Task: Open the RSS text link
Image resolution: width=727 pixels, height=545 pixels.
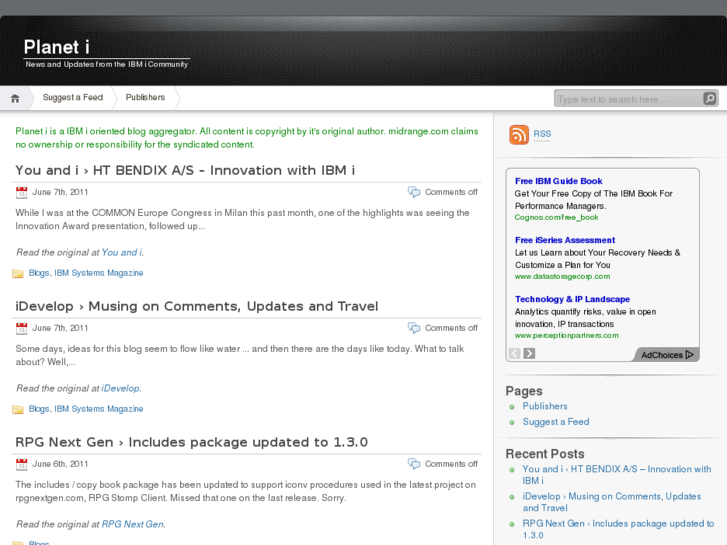Action: coord(542,134)
